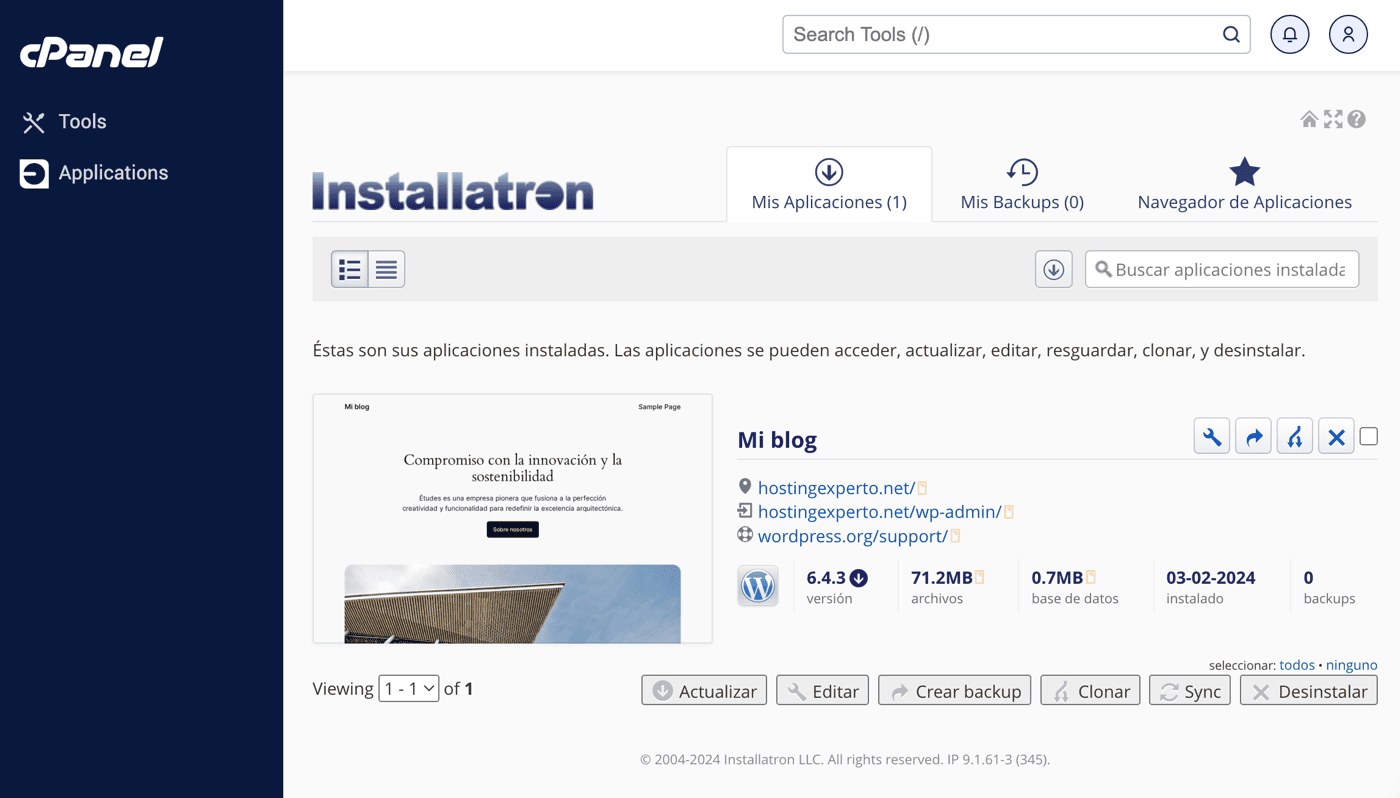Click the Clonar button

coord(1090,691)
